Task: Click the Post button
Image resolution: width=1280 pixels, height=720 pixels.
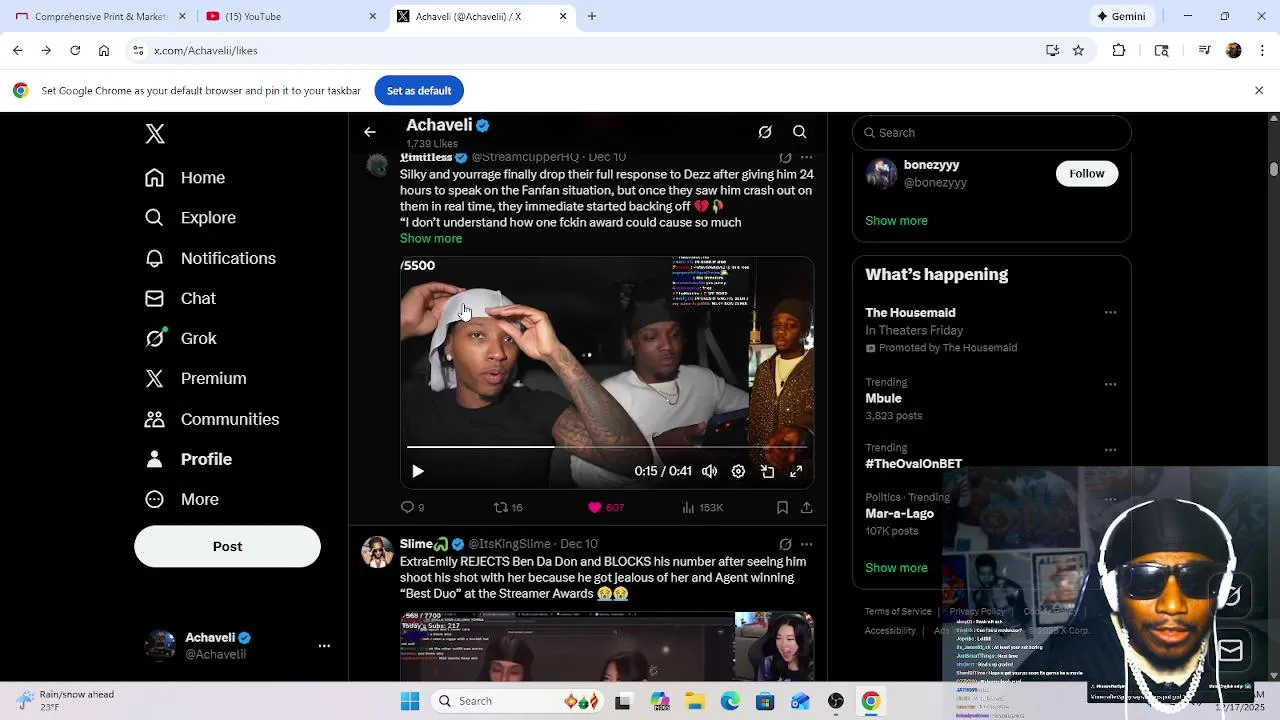Action: click(x=227, y=546)
